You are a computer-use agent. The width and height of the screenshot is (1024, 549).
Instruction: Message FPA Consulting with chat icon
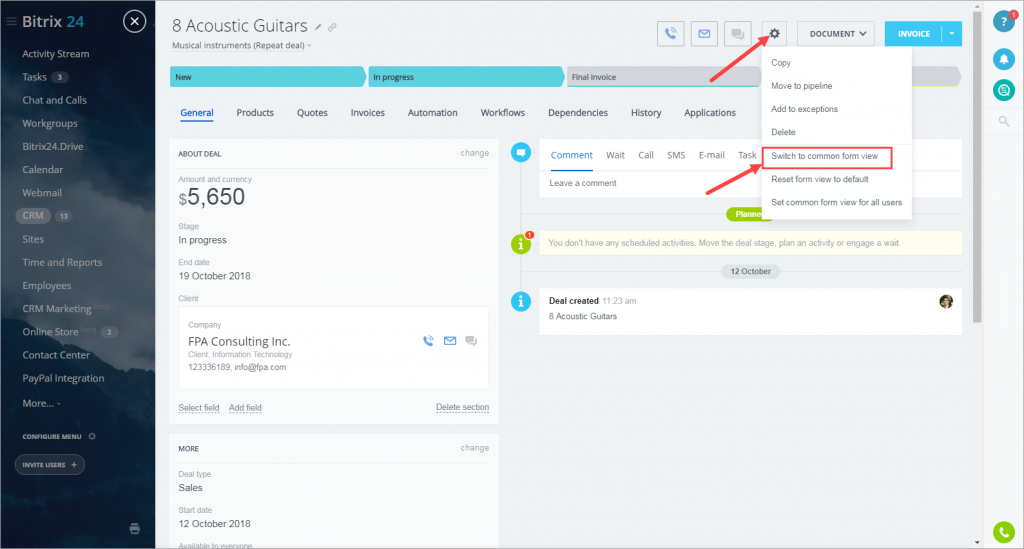471,341
